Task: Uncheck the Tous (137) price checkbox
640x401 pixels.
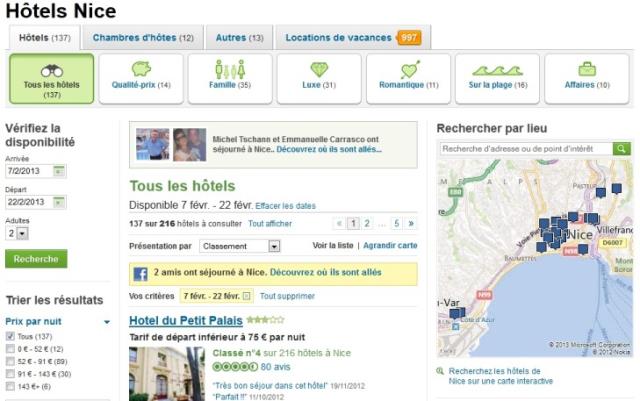Action: (x=10, y=336)
